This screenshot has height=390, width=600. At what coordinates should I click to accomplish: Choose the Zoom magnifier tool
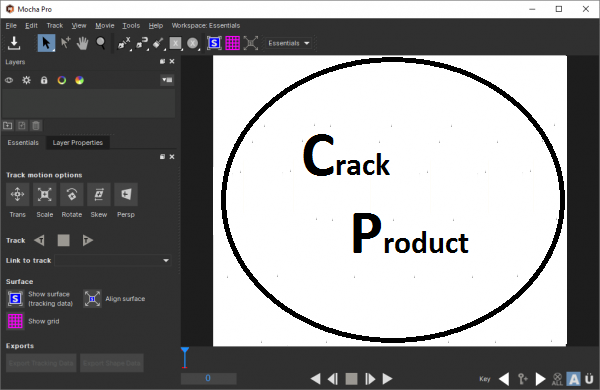(101, 43)
